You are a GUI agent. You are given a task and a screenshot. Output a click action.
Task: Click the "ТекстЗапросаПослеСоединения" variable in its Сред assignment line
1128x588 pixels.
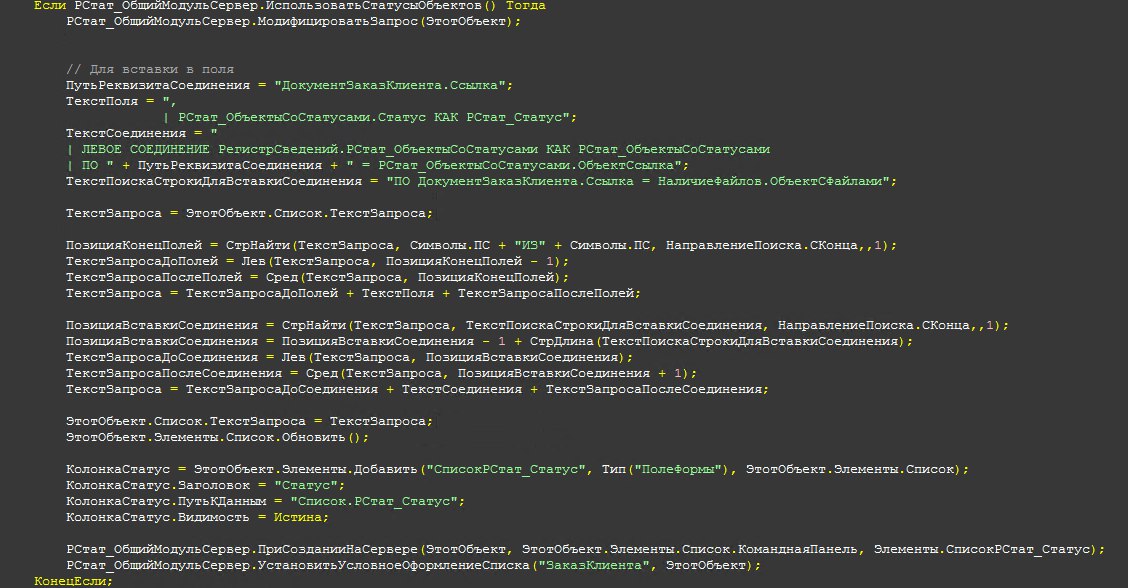pos(173,374)
